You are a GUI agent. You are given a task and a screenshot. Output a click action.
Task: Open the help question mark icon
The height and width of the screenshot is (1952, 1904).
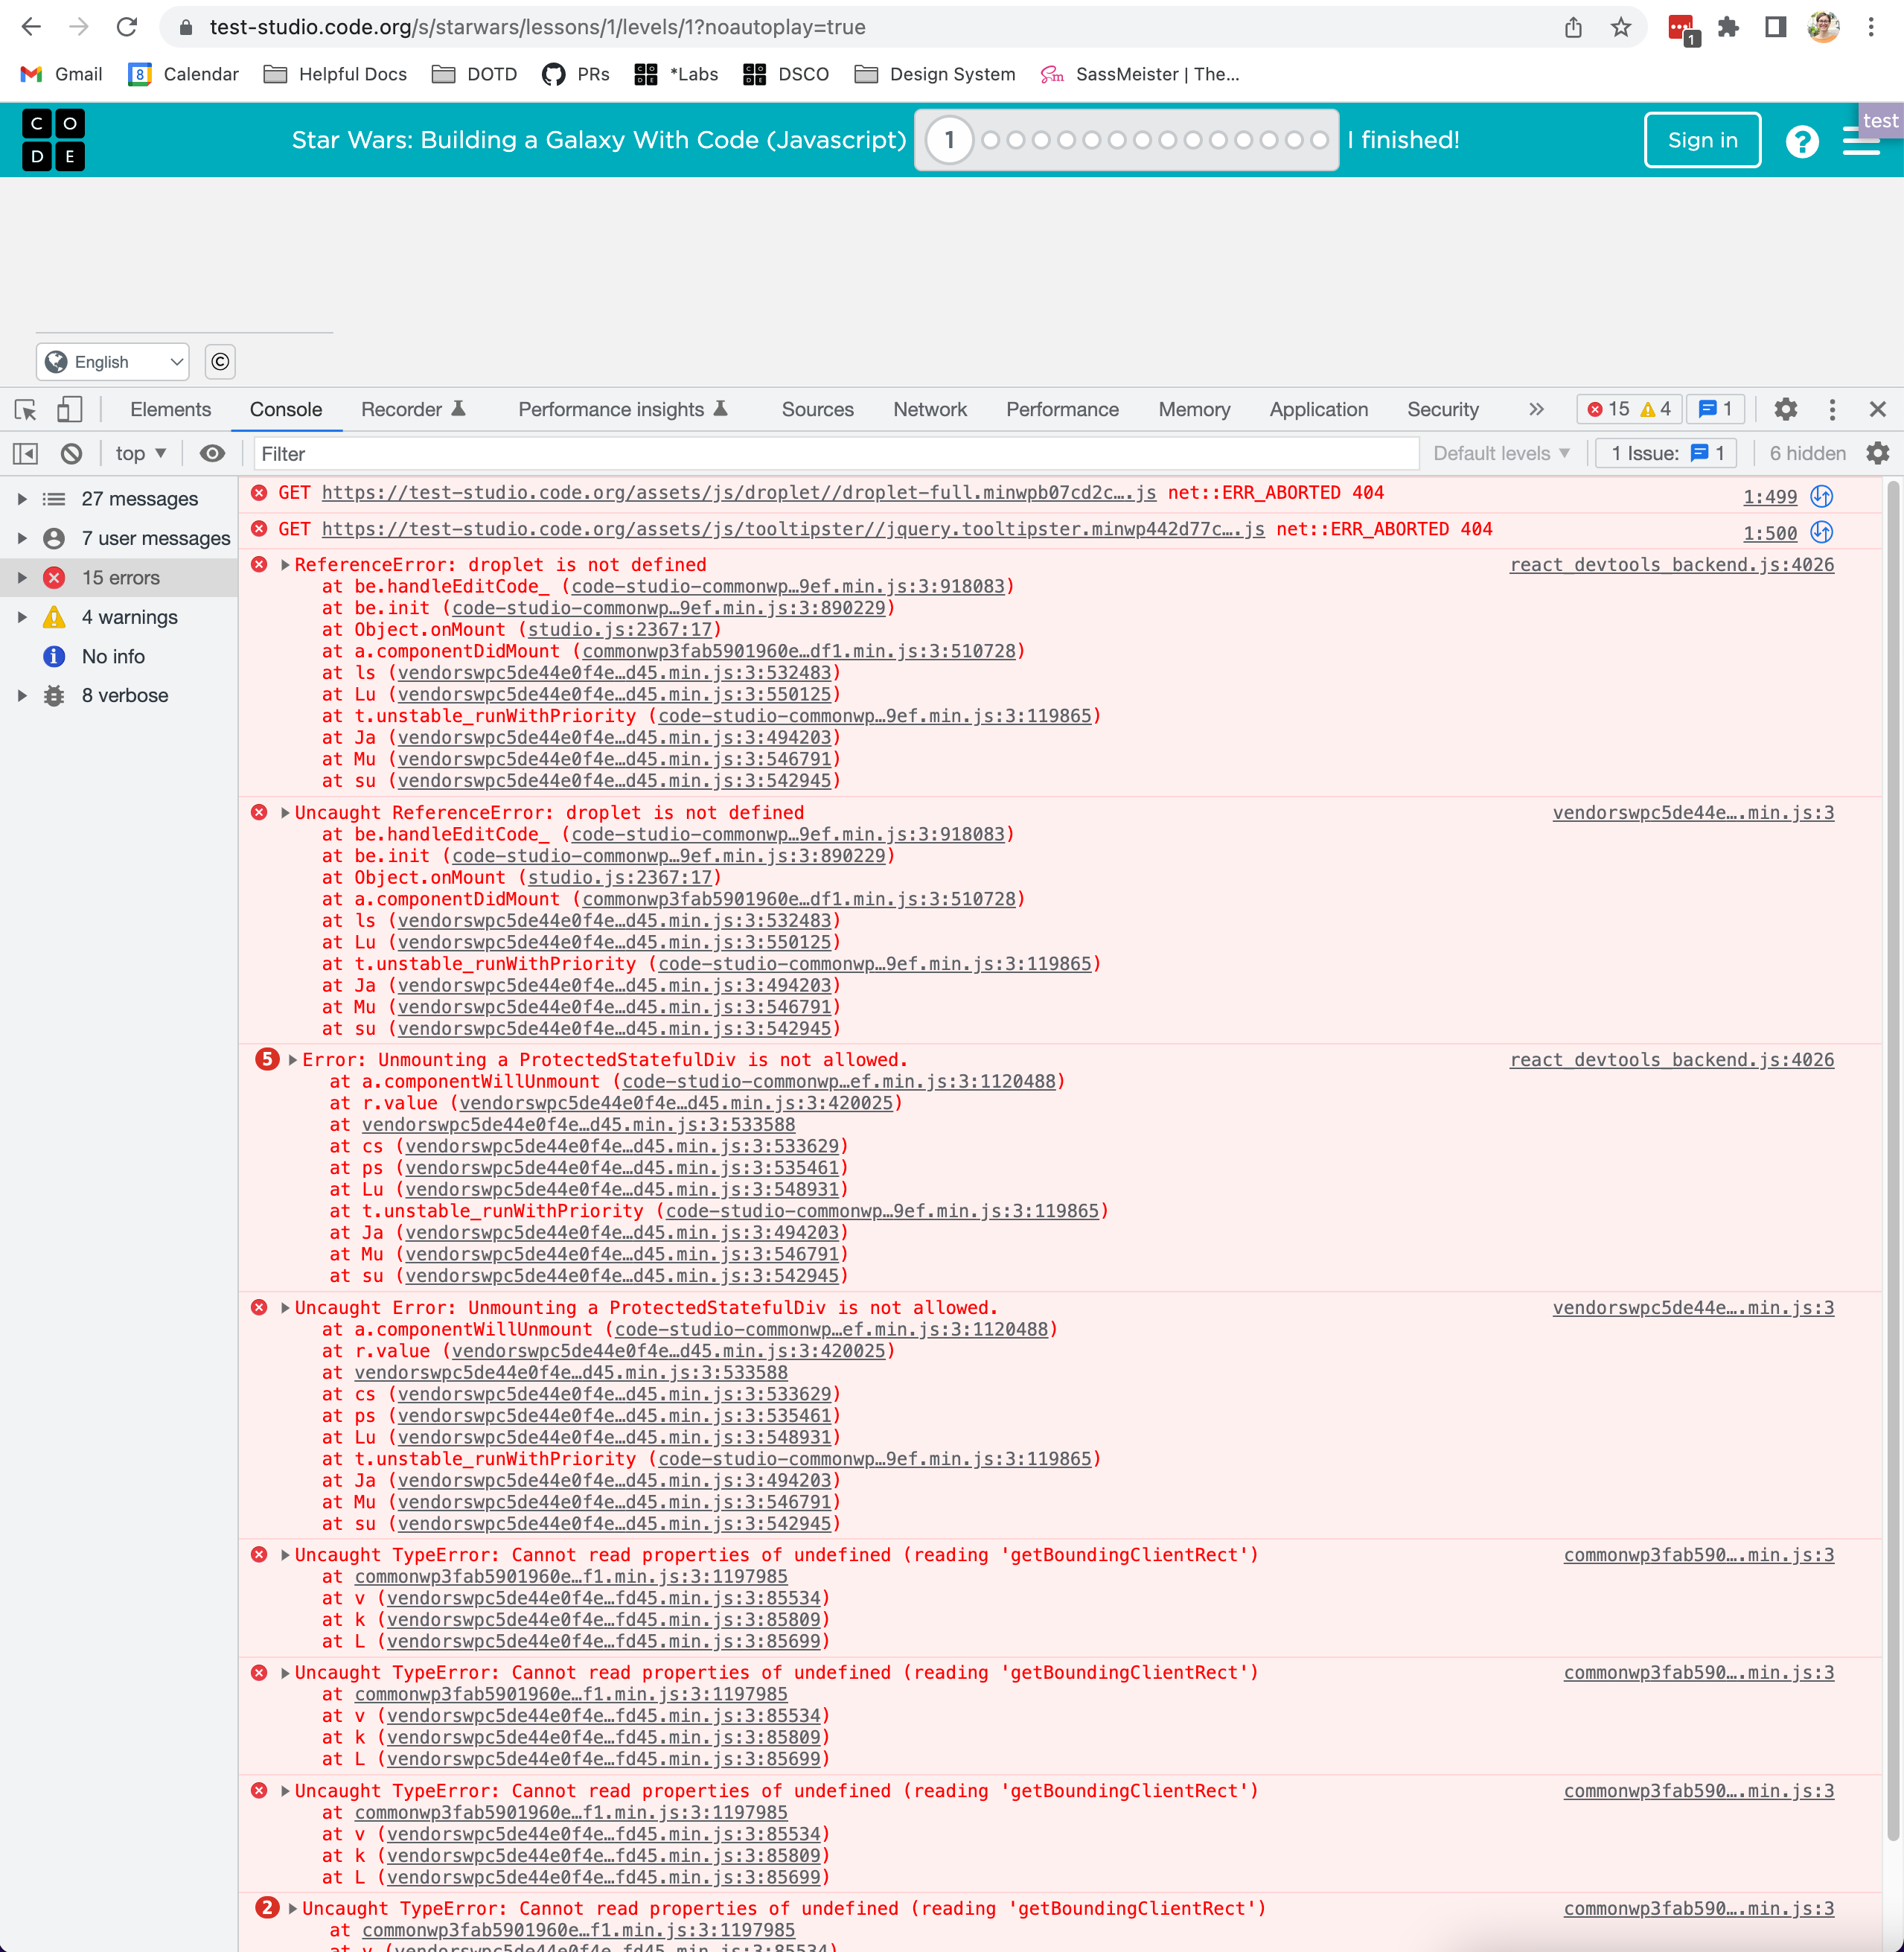coord(1802,141)
